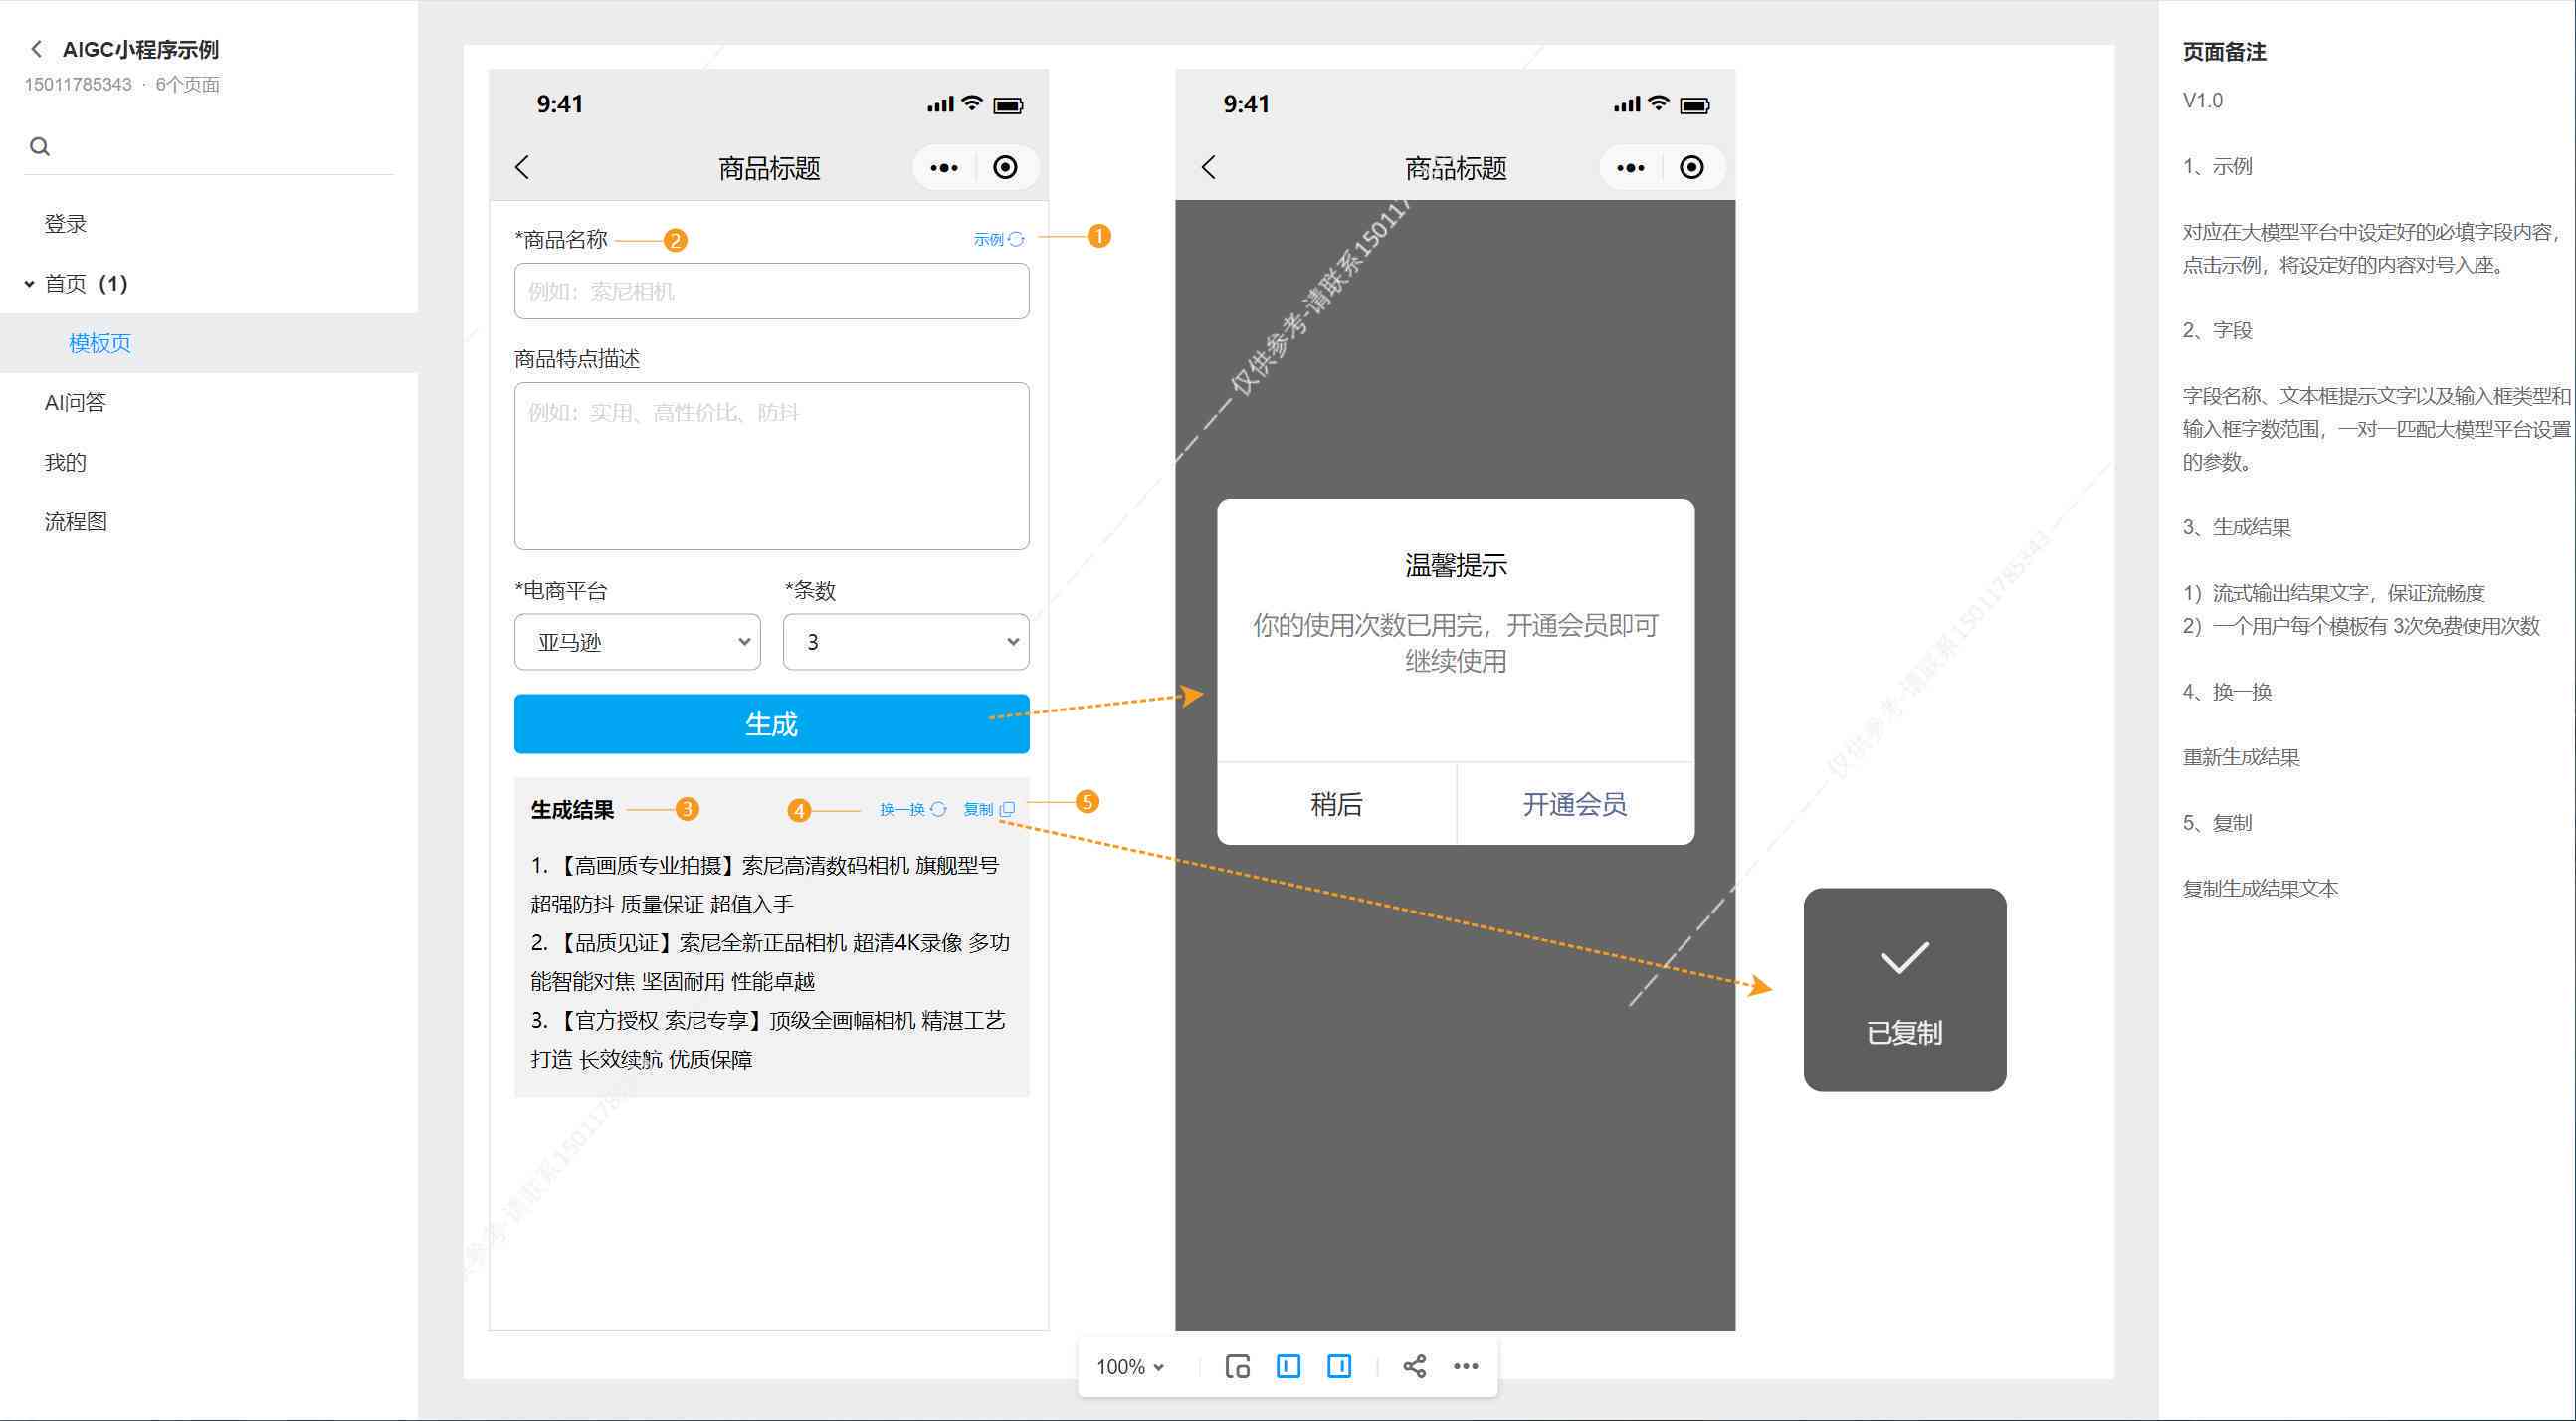Click signal bars in left phone status bar

[940, 105]
